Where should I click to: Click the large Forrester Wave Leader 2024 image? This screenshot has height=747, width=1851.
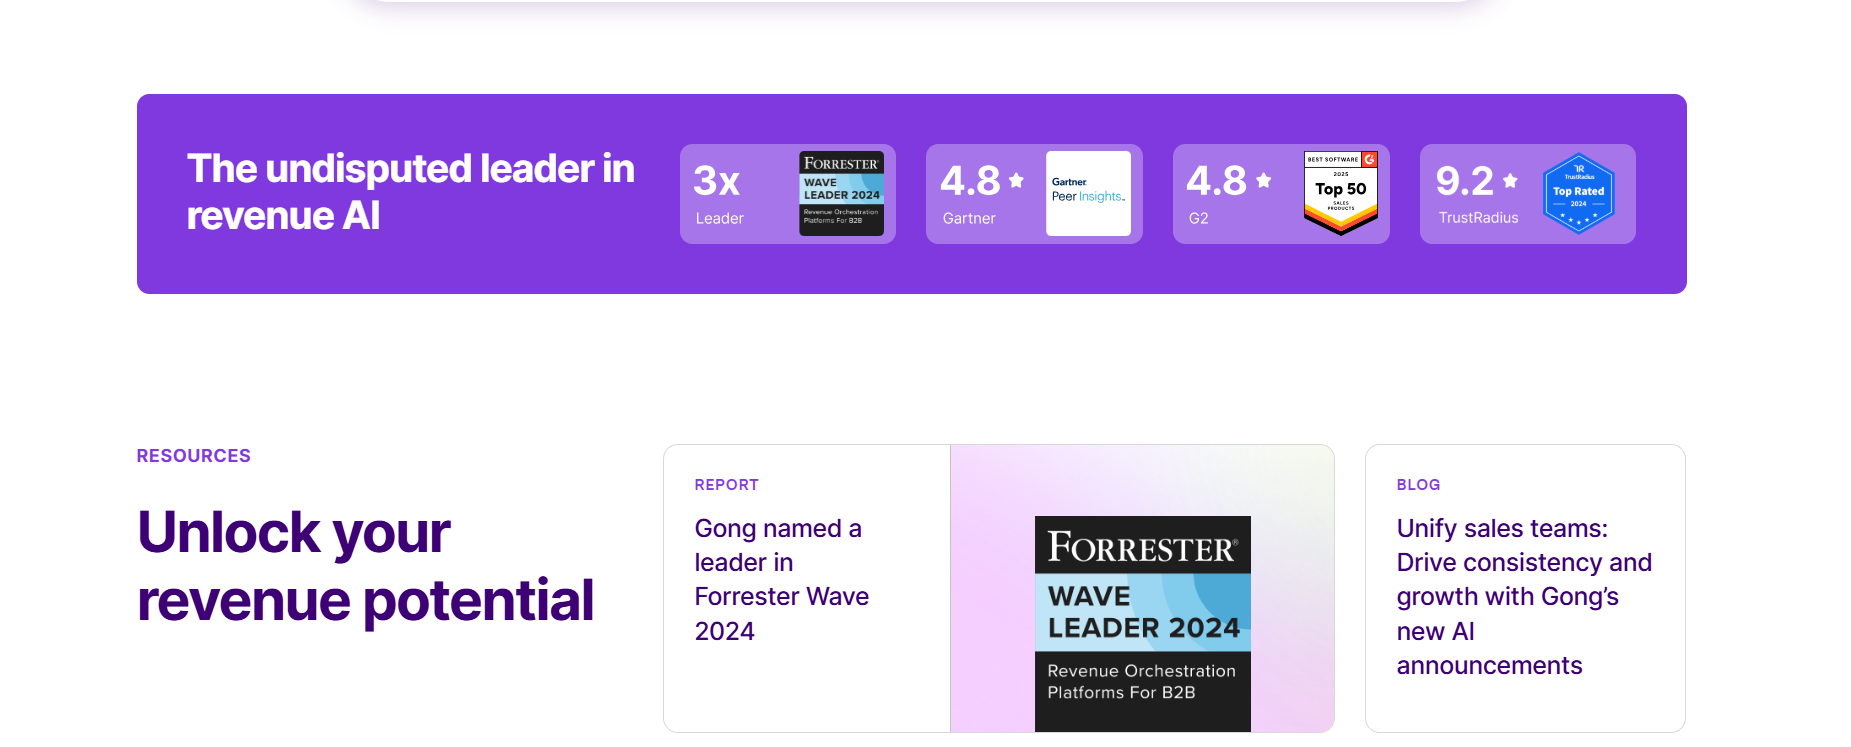pyautogui.click(x=1142, y=624)
